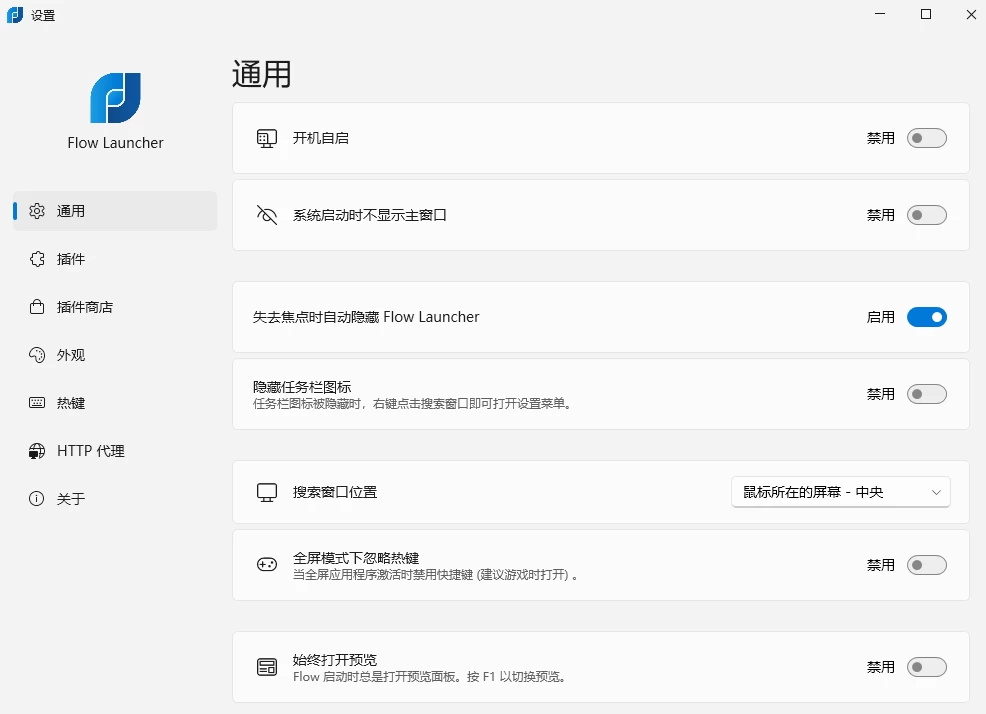This screenshot has height=714, width=986.
Task: Switch to the 通用 settings section
Action: pos(70,210)
